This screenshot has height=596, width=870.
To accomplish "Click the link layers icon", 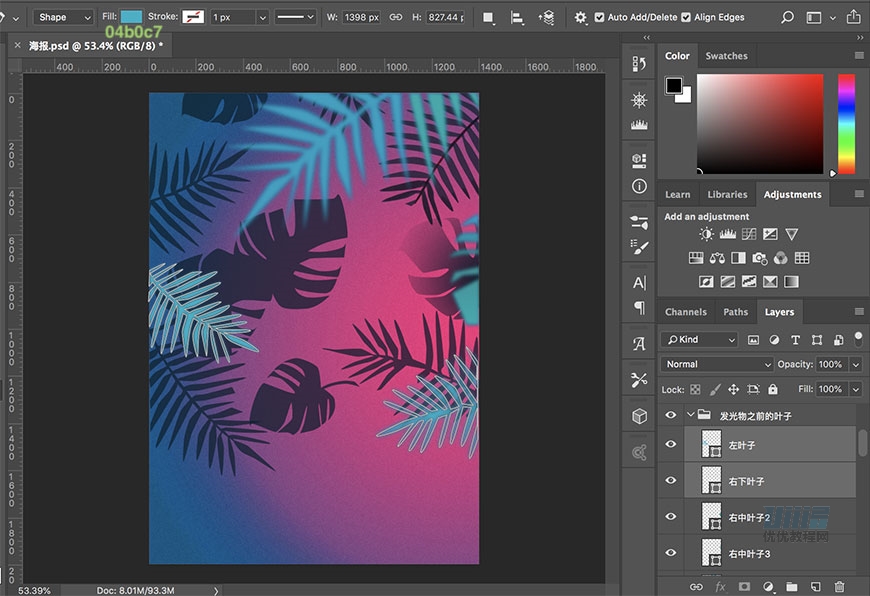I will tap(696, 586).
